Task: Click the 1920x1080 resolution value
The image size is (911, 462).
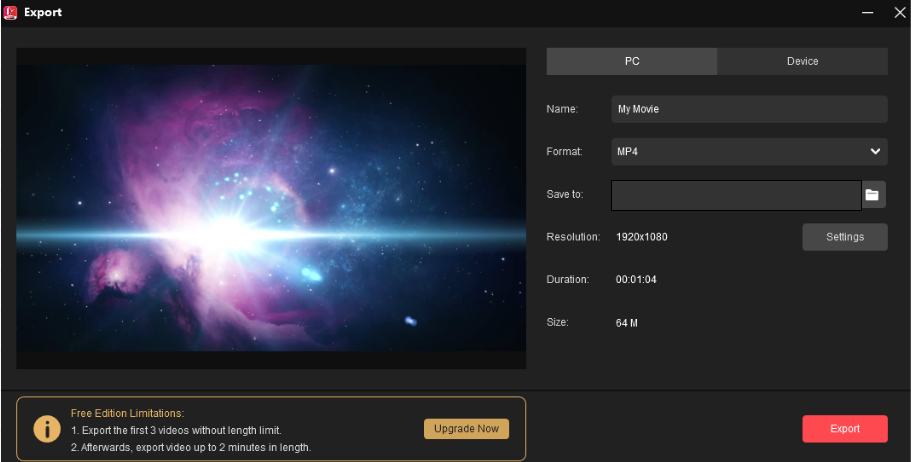Action: 641,237
